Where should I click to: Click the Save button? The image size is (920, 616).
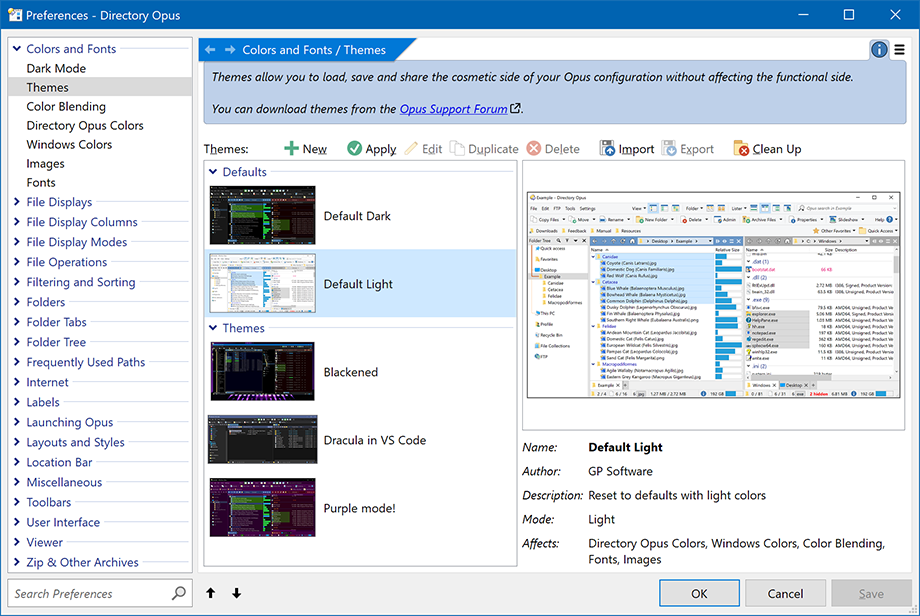pos(871,593)
